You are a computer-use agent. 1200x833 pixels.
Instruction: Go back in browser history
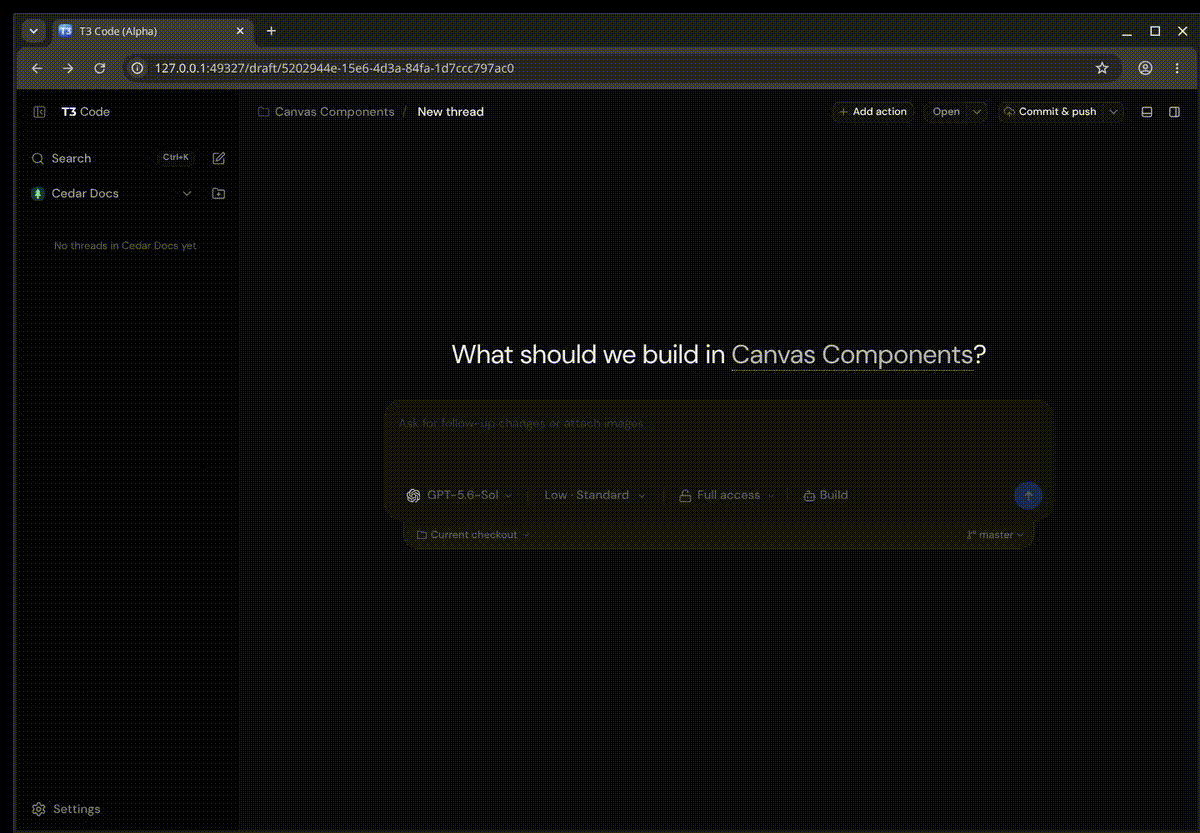pyautogui.click(x=37, y=68)
